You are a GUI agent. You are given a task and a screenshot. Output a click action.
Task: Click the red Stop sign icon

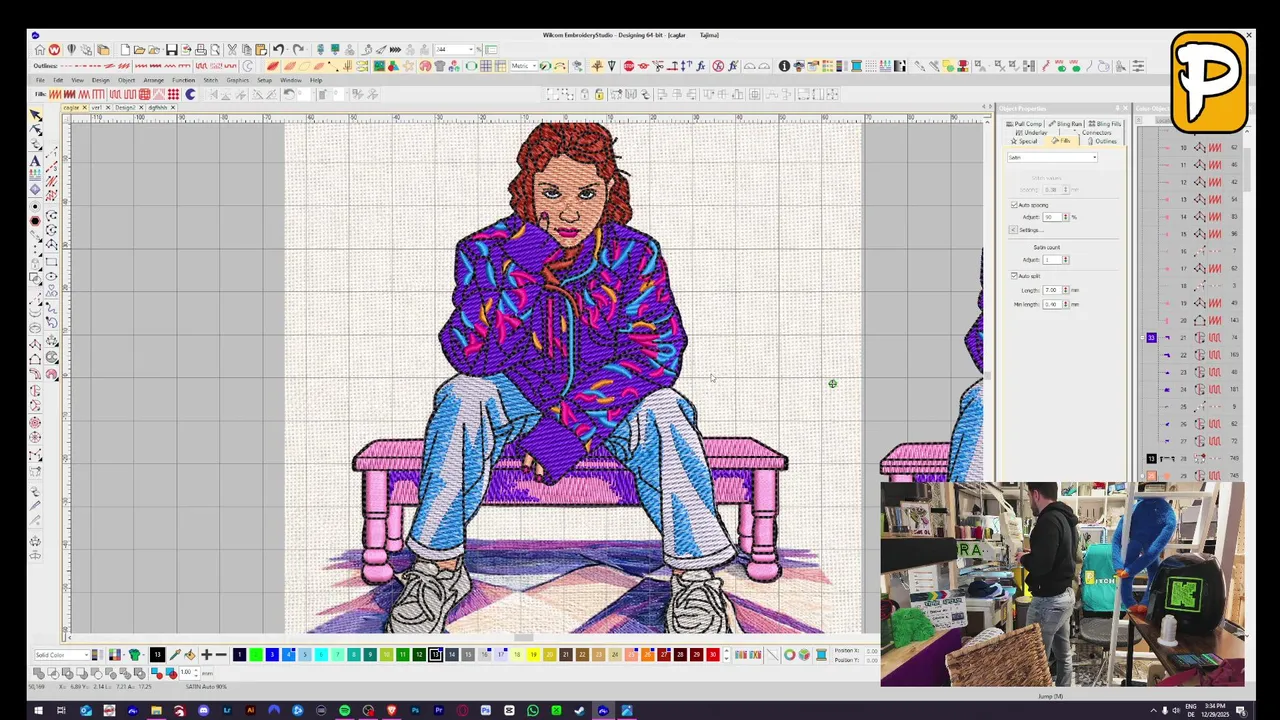click(x=628, y=66)
